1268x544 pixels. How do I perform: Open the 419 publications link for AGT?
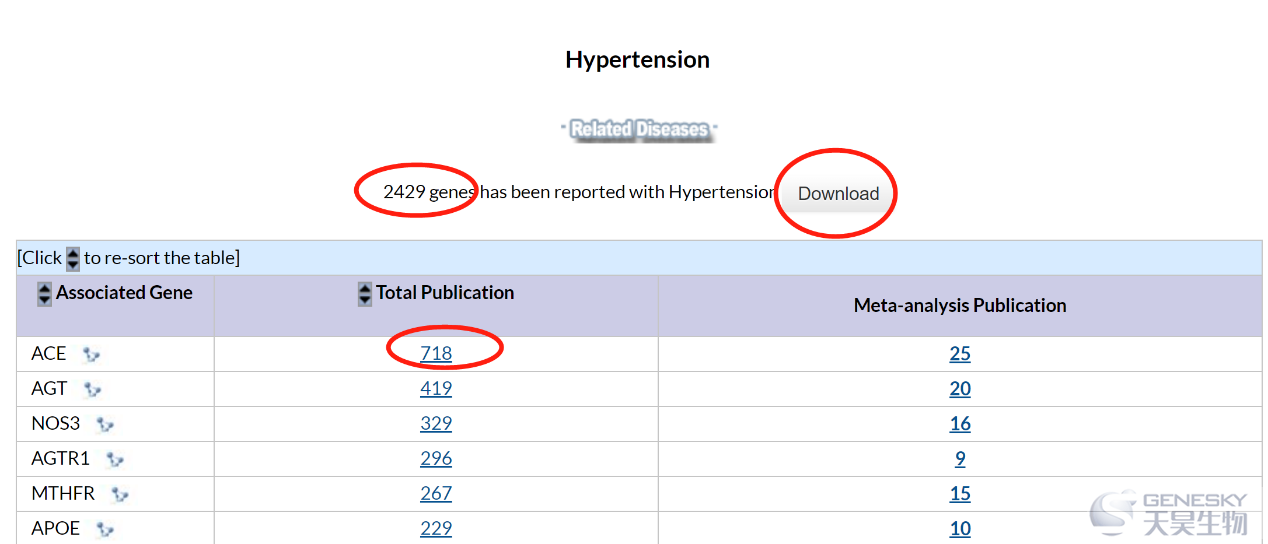[436, 388]
